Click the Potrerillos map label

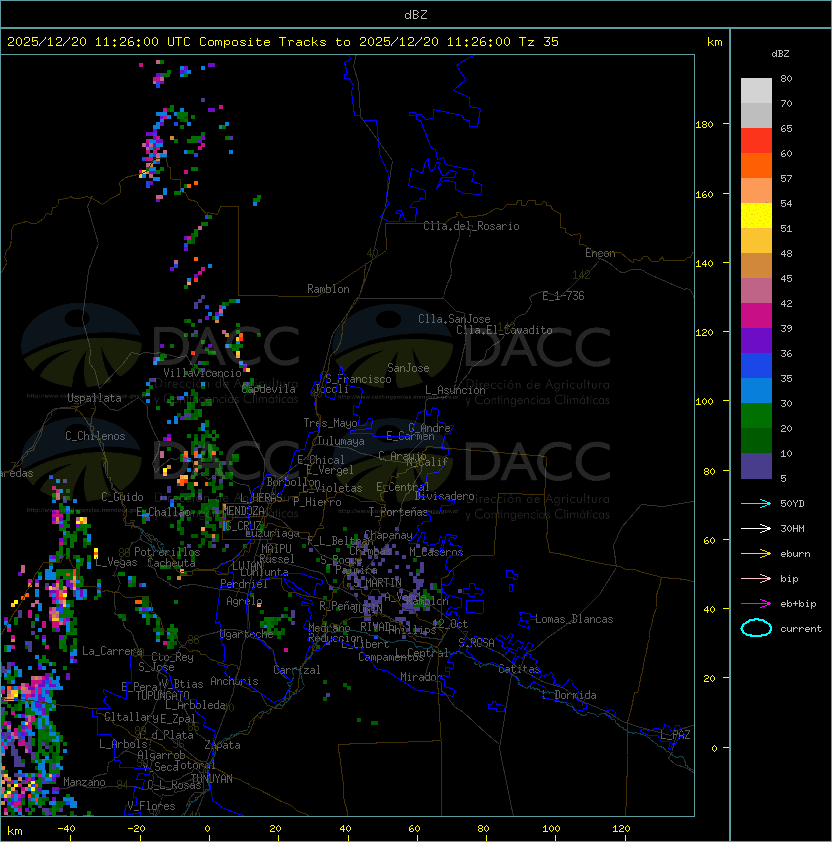pyautogui.click(x=167, y=552)
